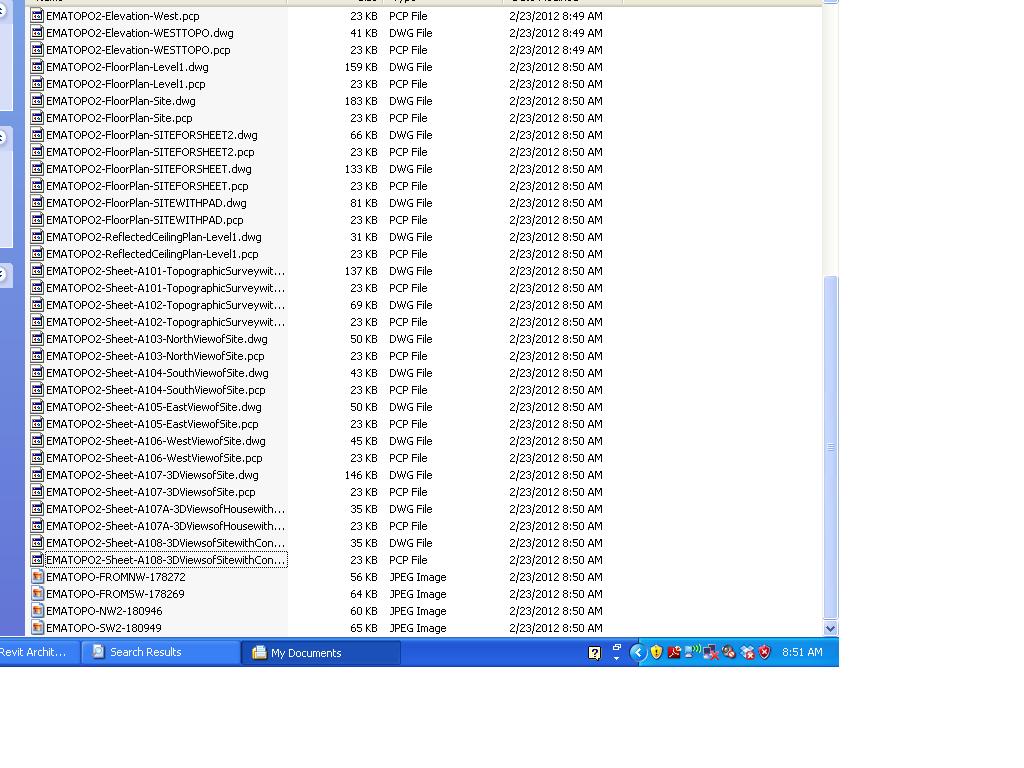Click the 64 KB size cell
The width and height of the screenshot is (1024, 768).
coord(364,594)
